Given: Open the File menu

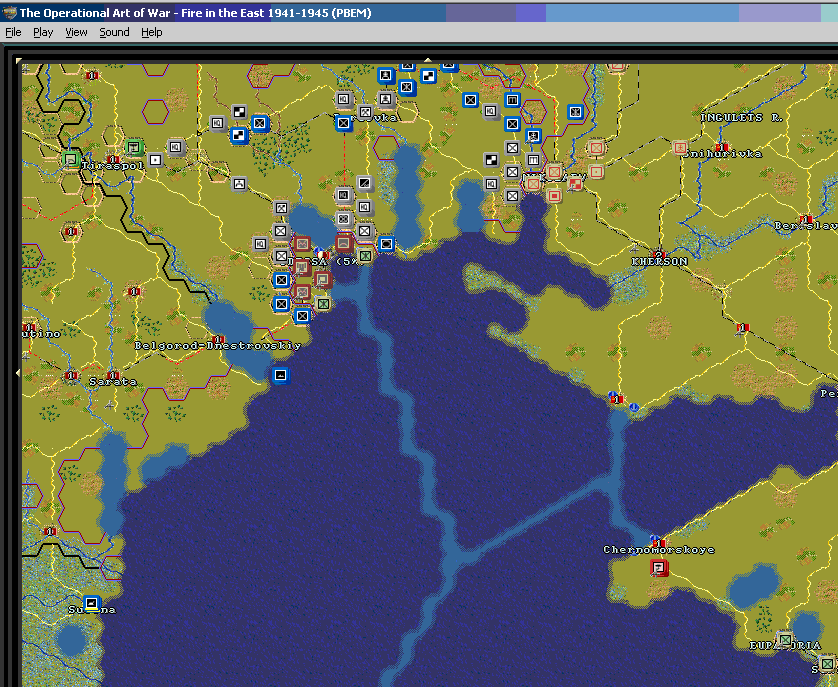Looking at the screenshot, I should tap(13, 33).
